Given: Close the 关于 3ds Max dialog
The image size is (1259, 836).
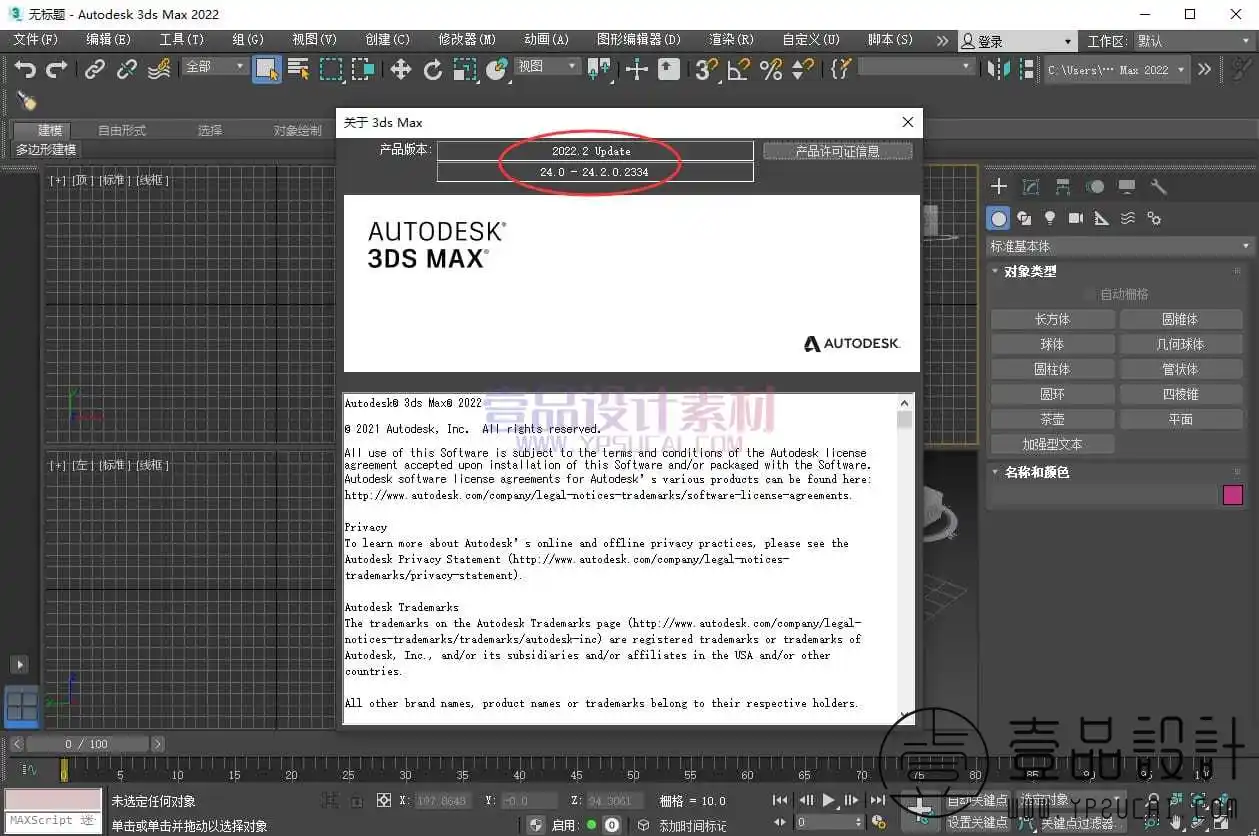Looking at the screenshot, I should (x=908, y=122).
